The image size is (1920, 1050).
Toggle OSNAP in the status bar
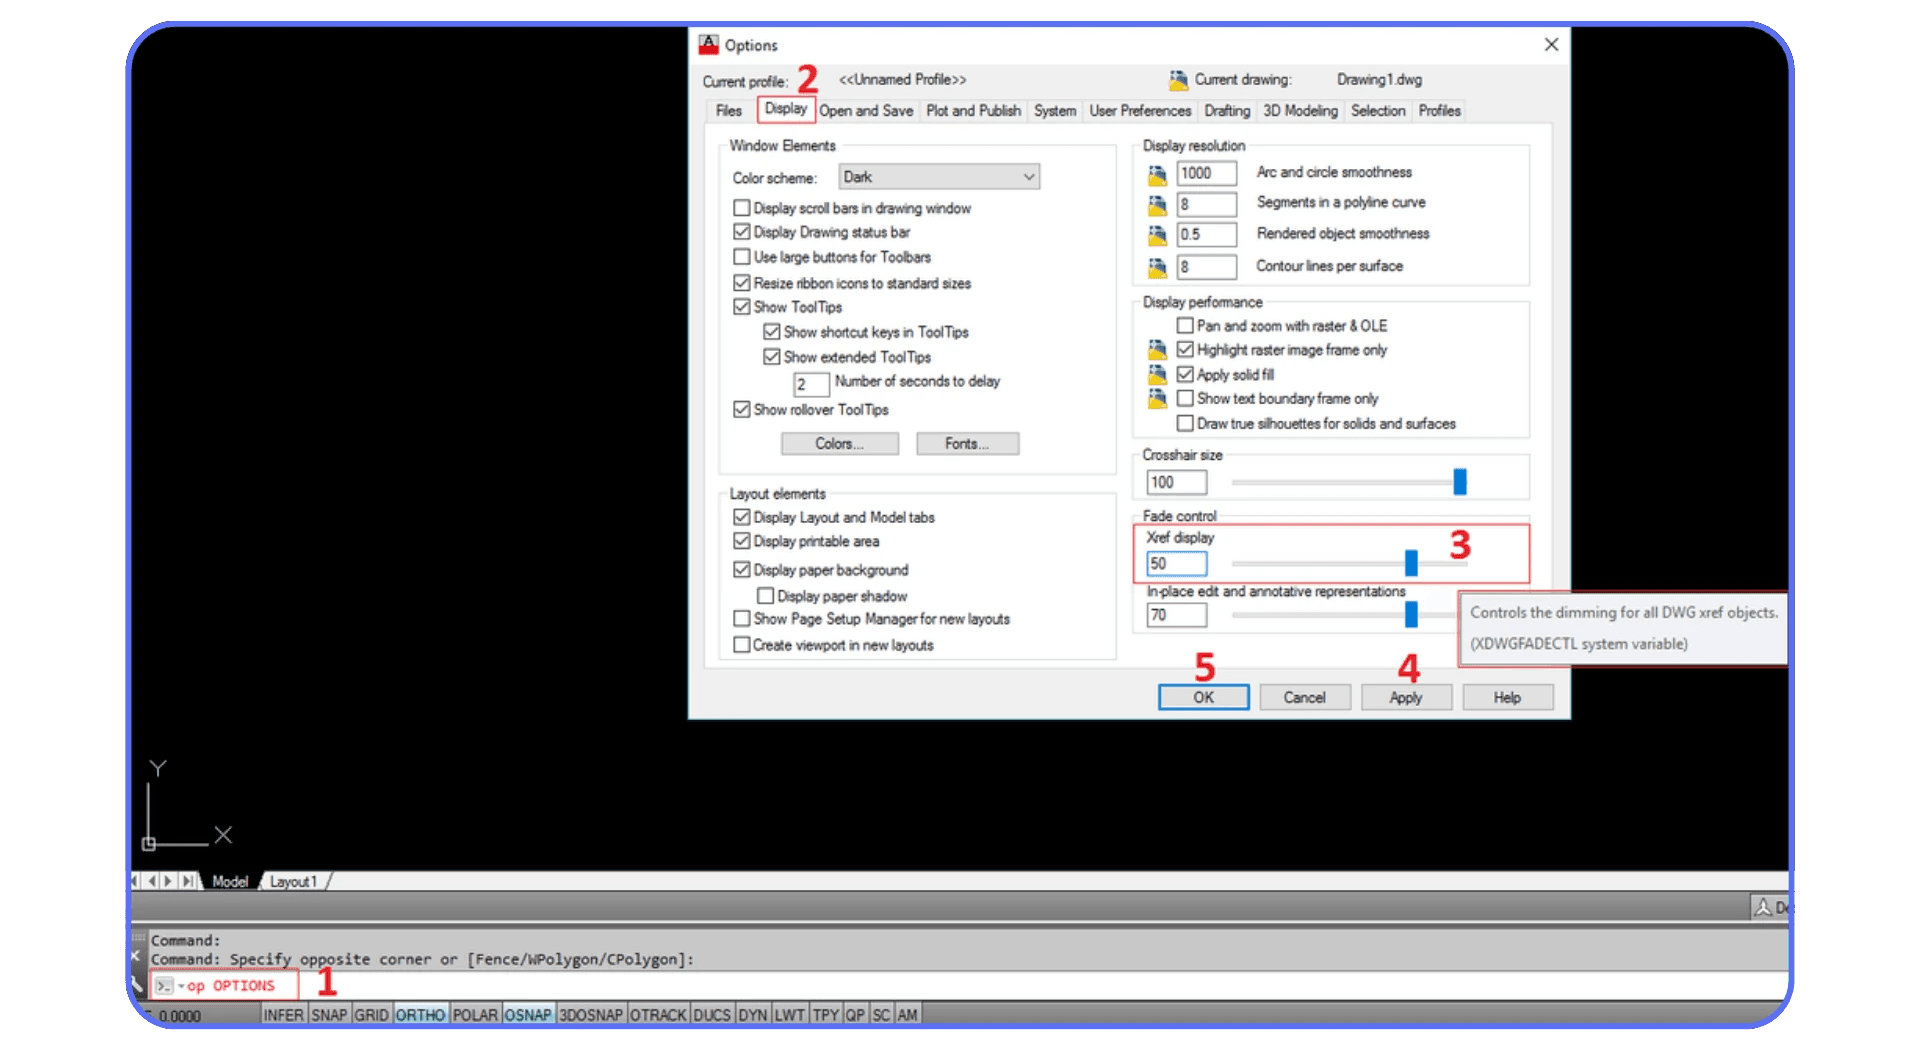[528, 1015]
